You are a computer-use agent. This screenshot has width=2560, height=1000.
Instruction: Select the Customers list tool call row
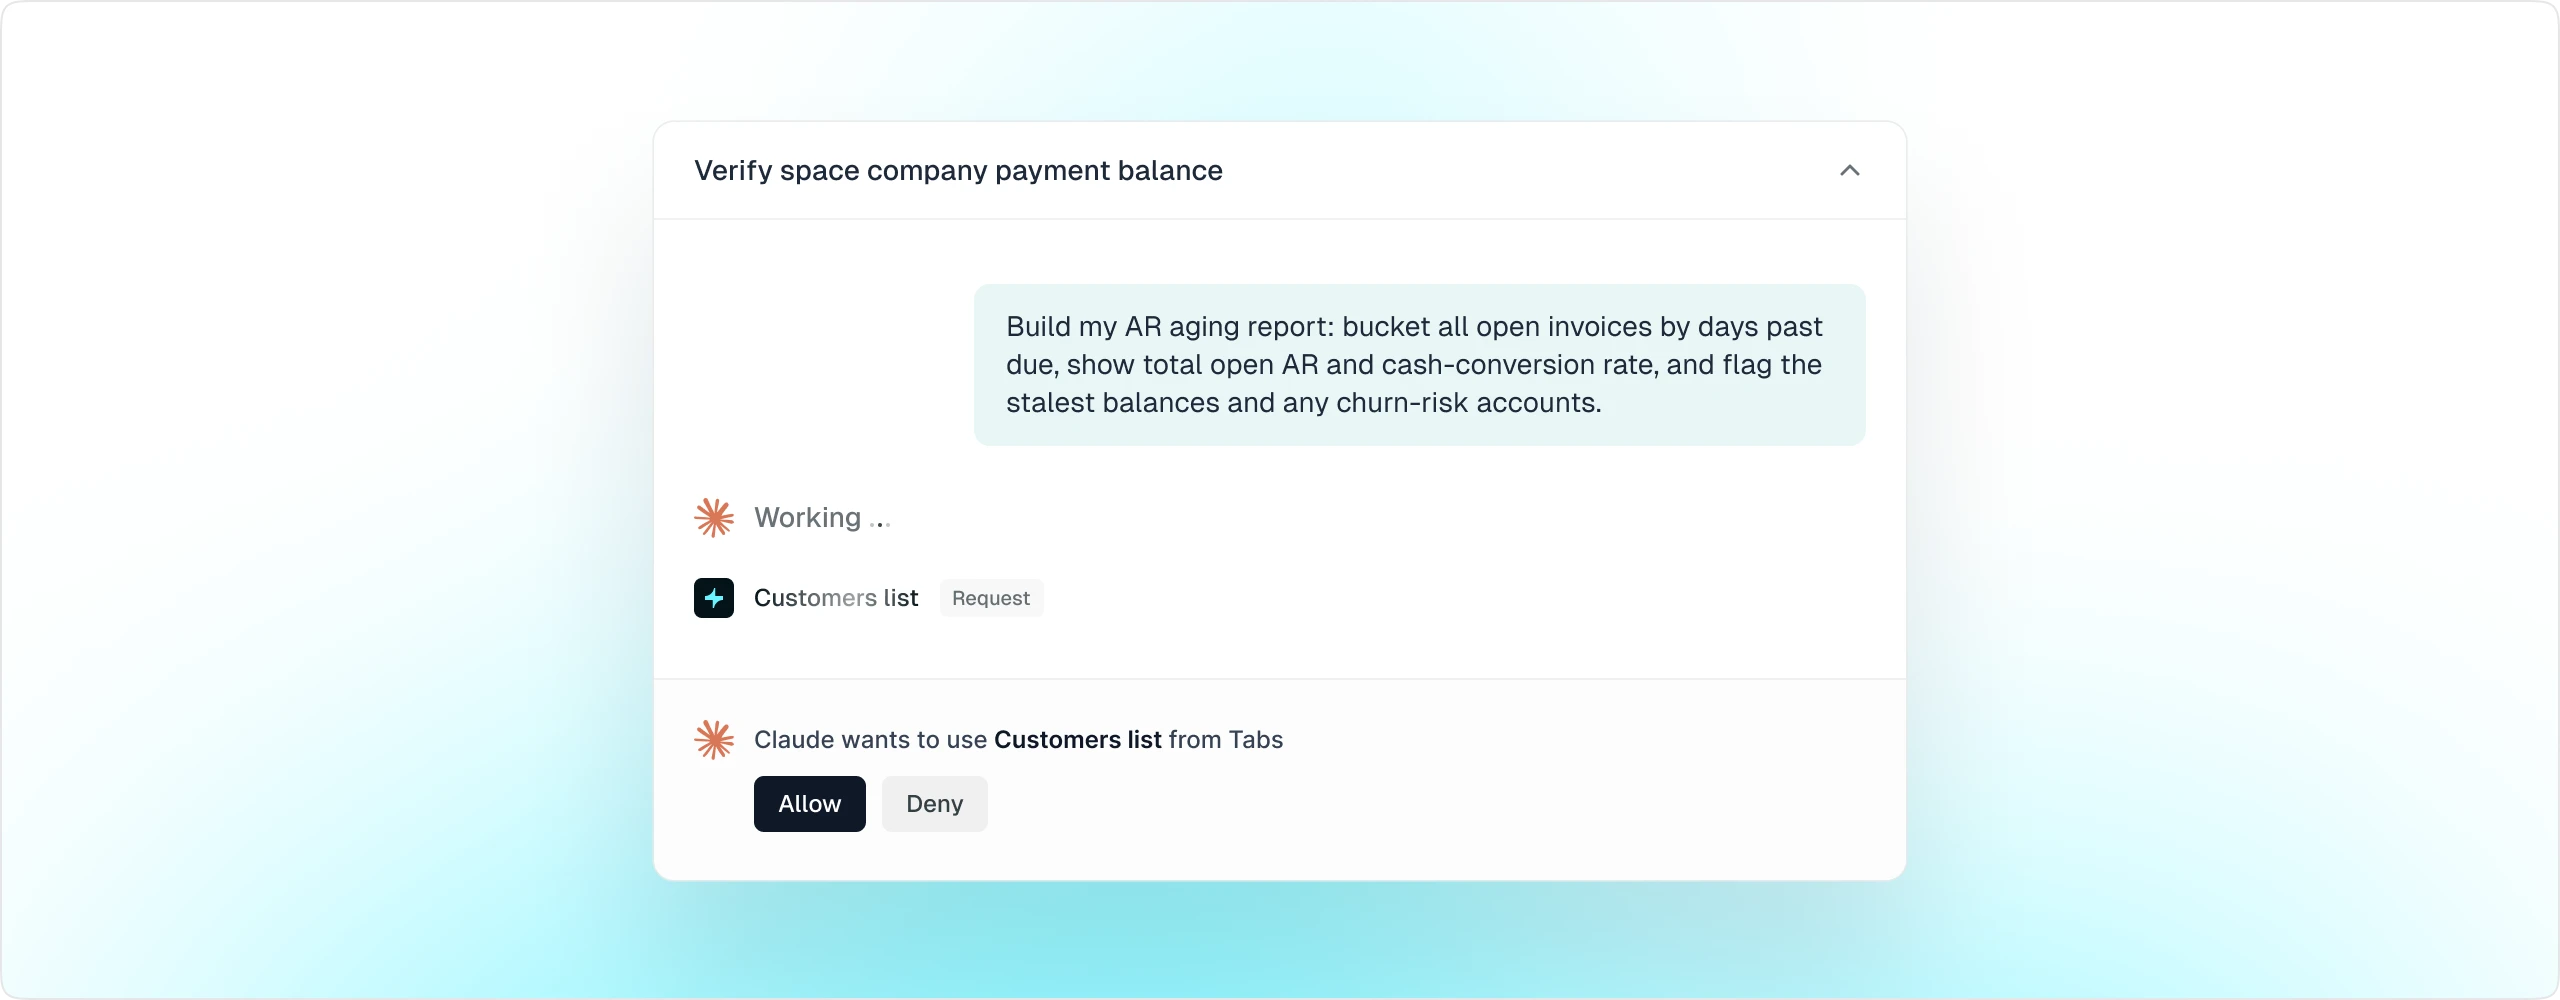[869, 598]
